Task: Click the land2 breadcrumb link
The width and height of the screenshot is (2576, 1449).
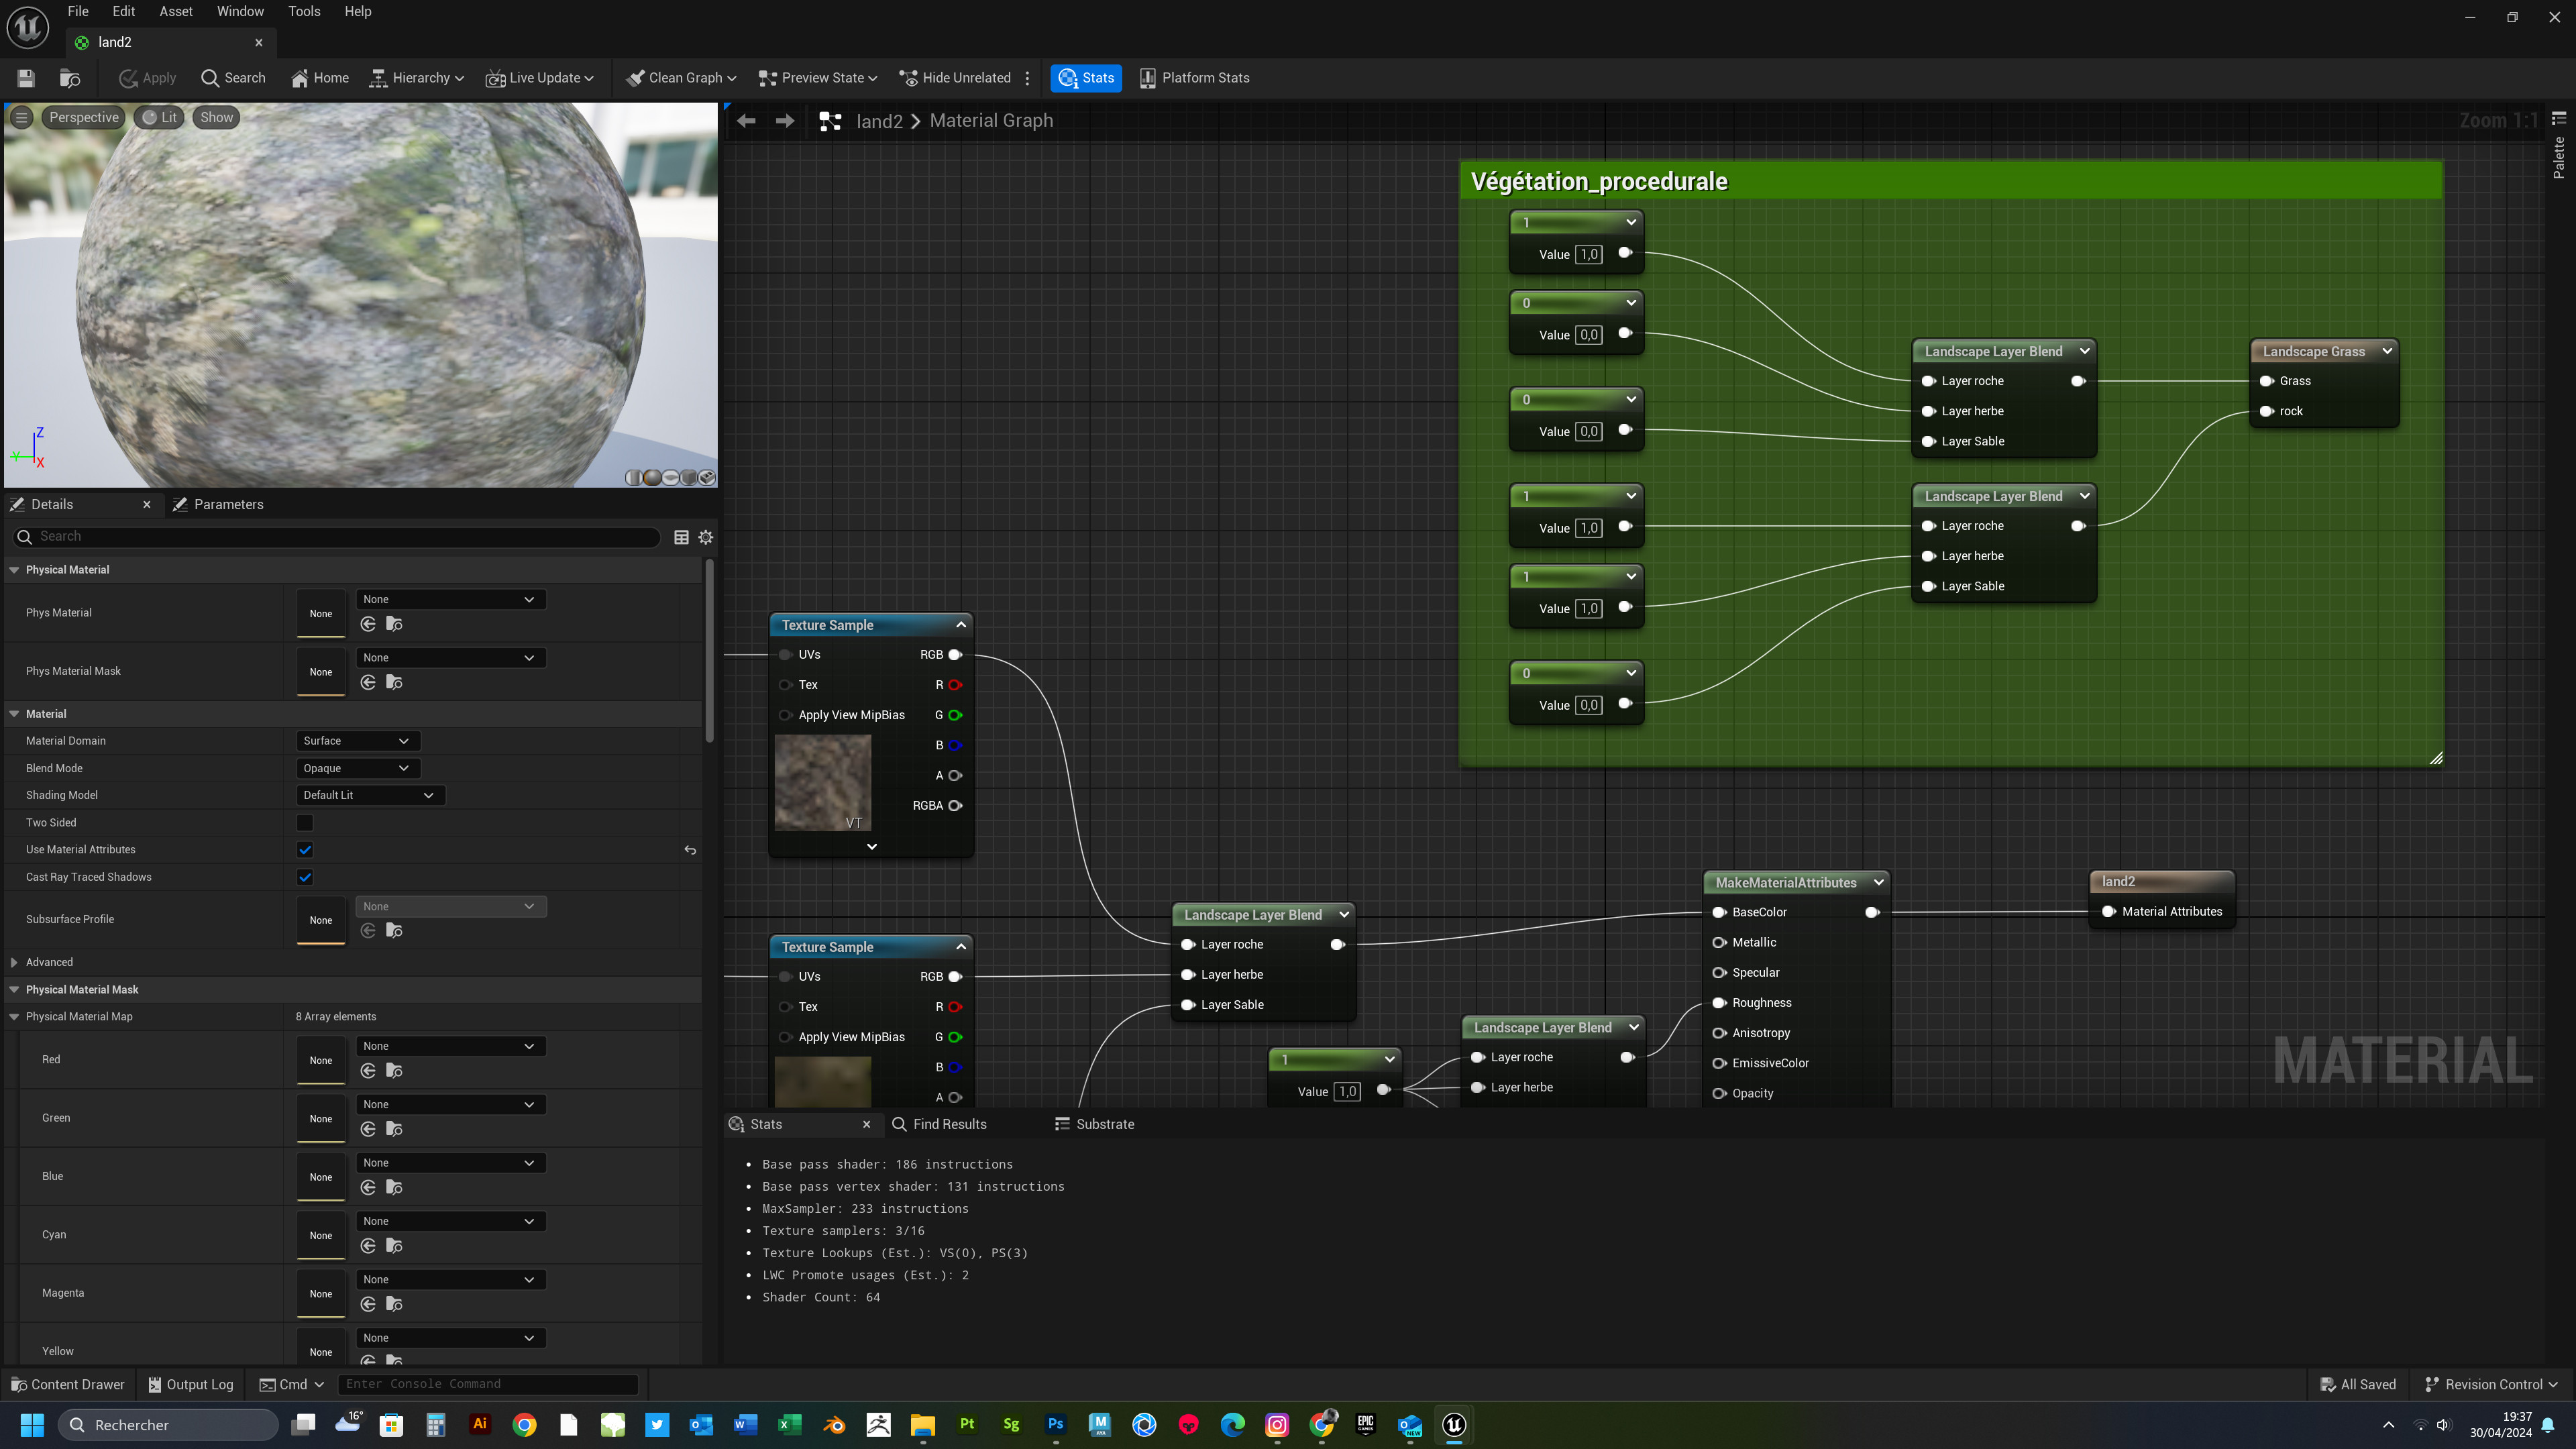Action: (879, 121)
